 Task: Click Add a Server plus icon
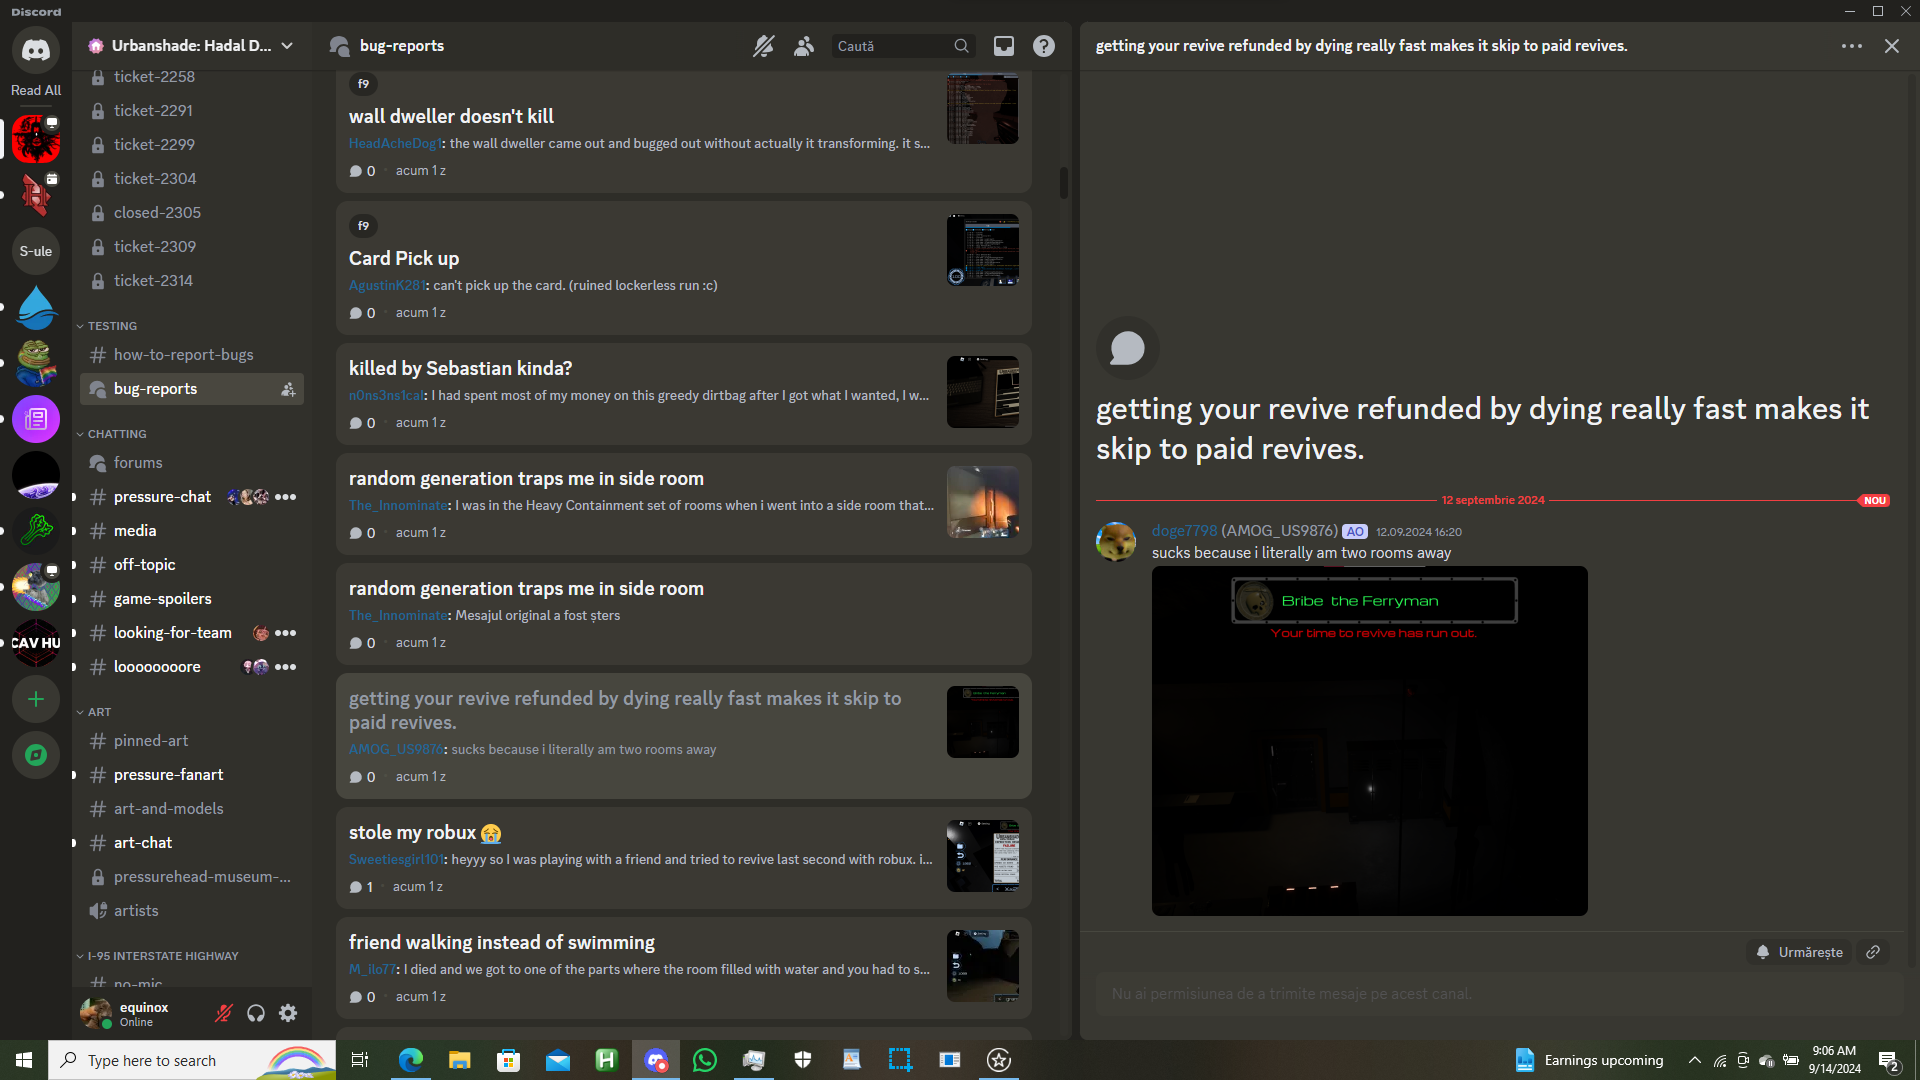click(x=36, y=699)
